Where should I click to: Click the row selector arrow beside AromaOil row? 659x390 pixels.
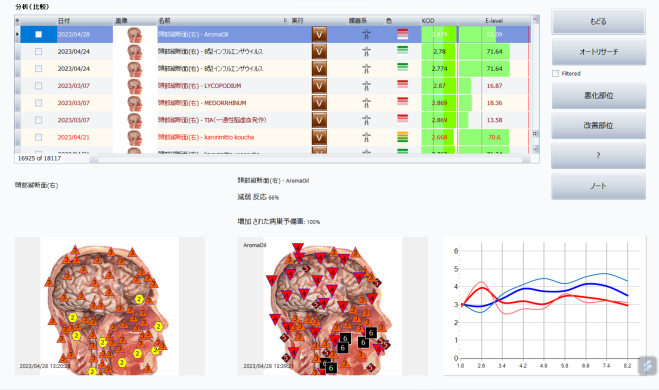tap(17, 34)
